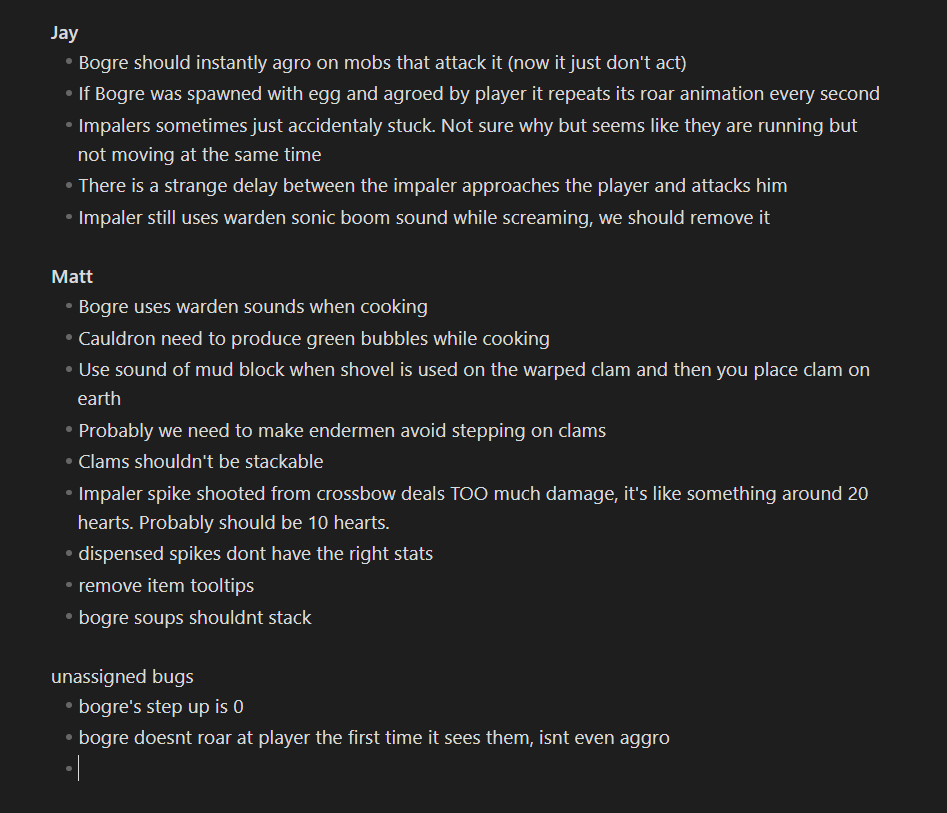
Task: Click the dispensed spikes stats line
Action: [255, 554]
